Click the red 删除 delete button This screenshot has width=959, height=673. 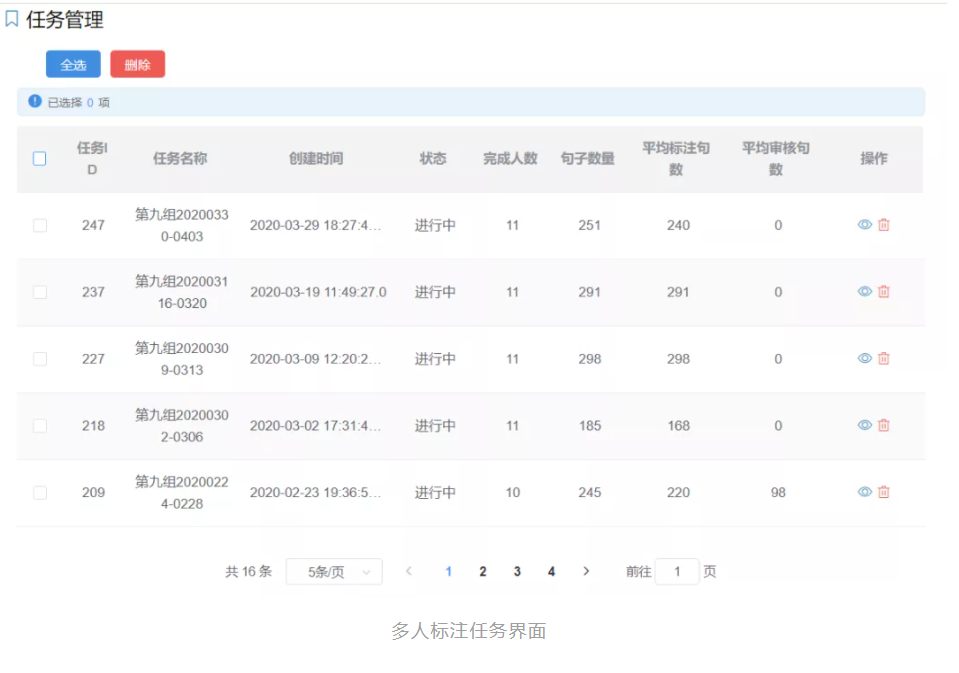click(137, 63)
